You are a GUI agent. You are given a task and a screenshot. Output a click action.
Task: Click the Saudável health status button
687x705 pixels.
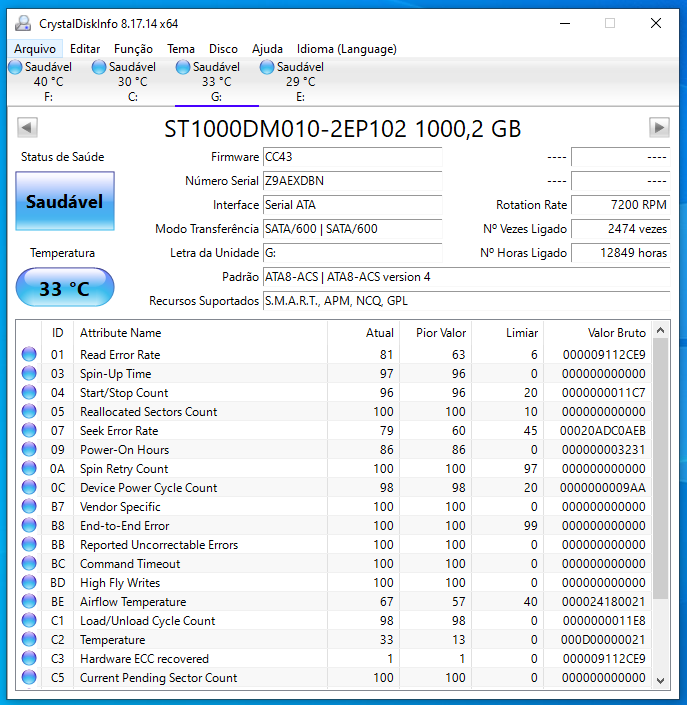(x=65, y=201)
